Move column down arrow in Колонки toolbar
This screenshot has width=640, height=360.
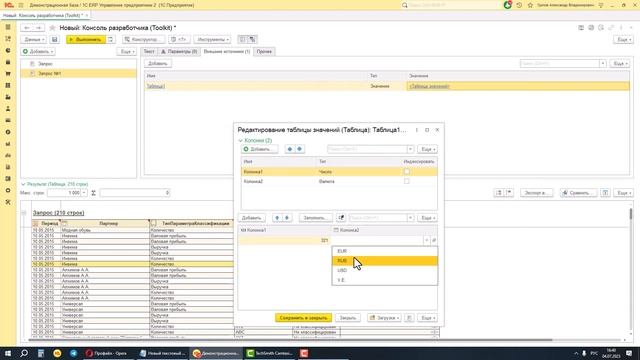[x=300, y=149]
